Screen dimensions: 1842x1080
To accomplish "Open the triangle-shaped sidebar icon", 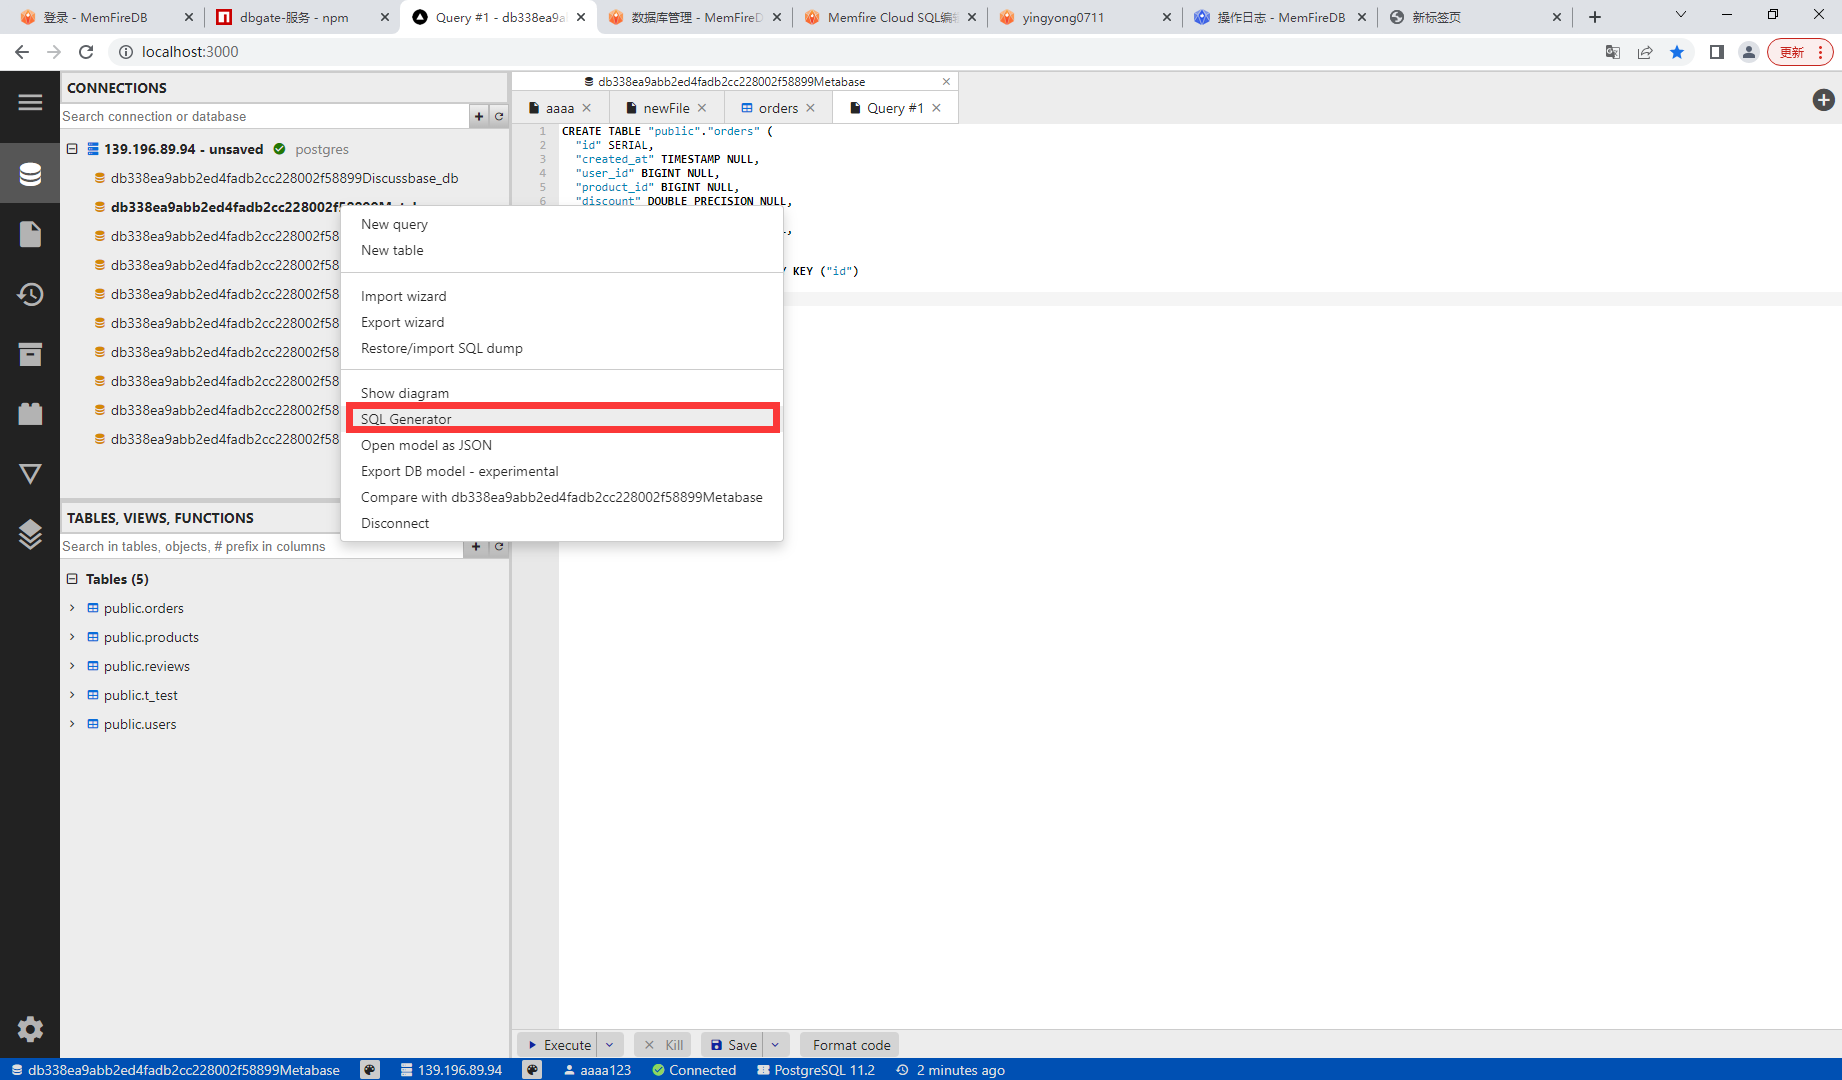I will pyautogui.click(x=30, y=474).
